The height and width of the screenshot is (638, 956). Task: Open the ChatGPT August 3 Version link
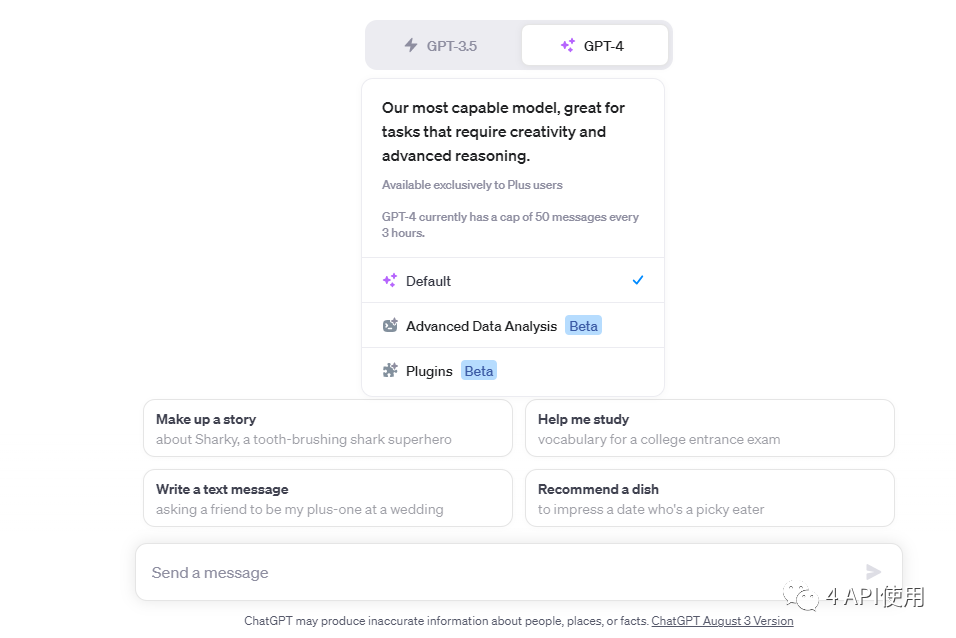(722, 621)
